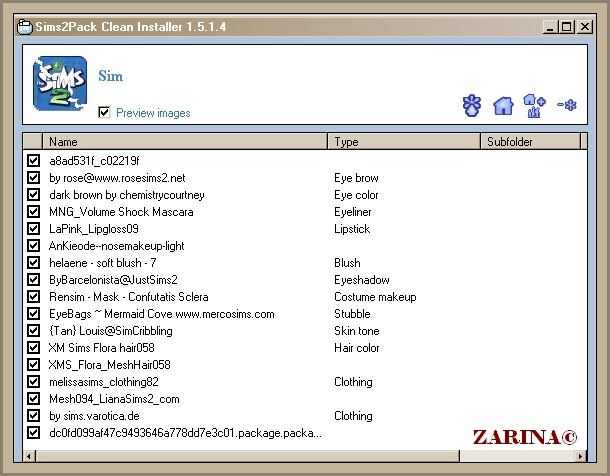Uncheck by rose@www.rosesims2.net checkbox
This screenshot has width=610, height=476.
[33, 178]
